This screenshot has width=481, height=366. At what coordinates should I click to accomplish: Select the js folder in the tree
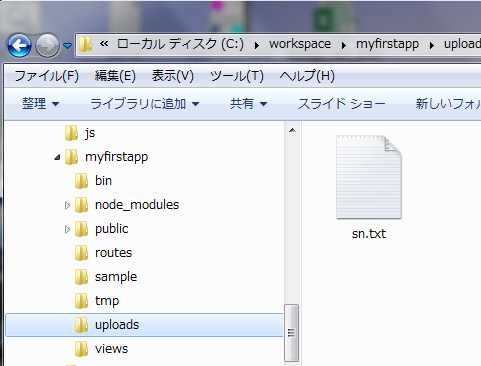[x=90, y=133]
